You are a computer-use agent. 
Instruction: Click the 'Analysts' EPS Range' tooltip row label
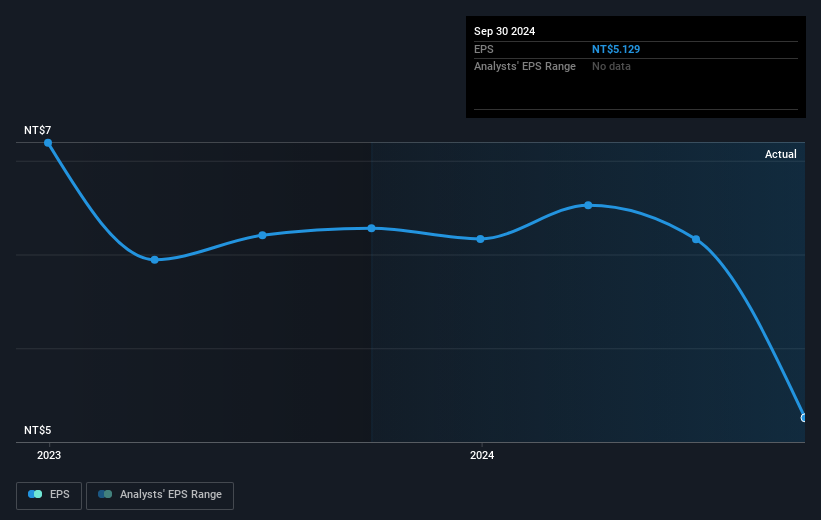pos(525,67)
